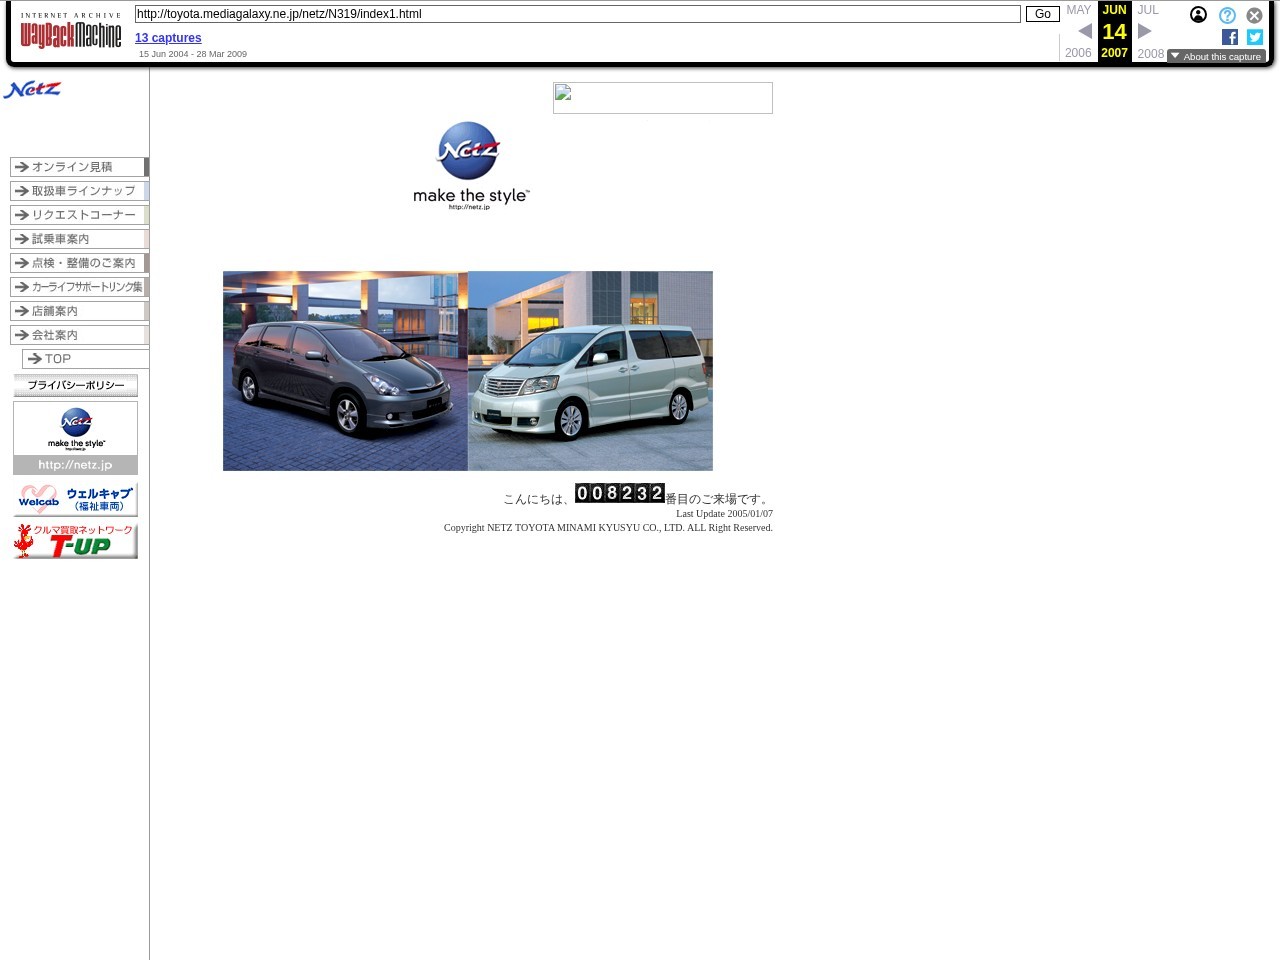
Task: Click the Netz logo in sidebar top
Action: click(x=32, y=90)
